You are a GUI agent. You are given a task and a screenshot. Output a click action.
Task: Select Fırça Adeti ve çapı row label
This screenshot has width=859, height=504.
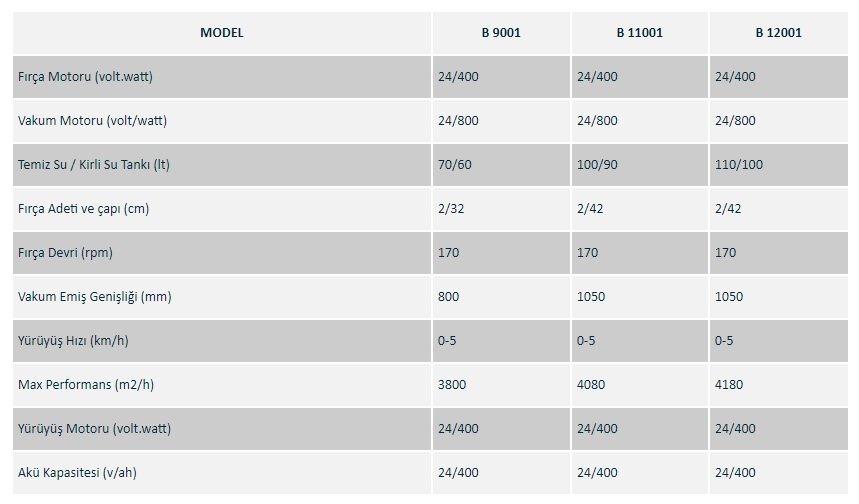(x=83, y=209)
